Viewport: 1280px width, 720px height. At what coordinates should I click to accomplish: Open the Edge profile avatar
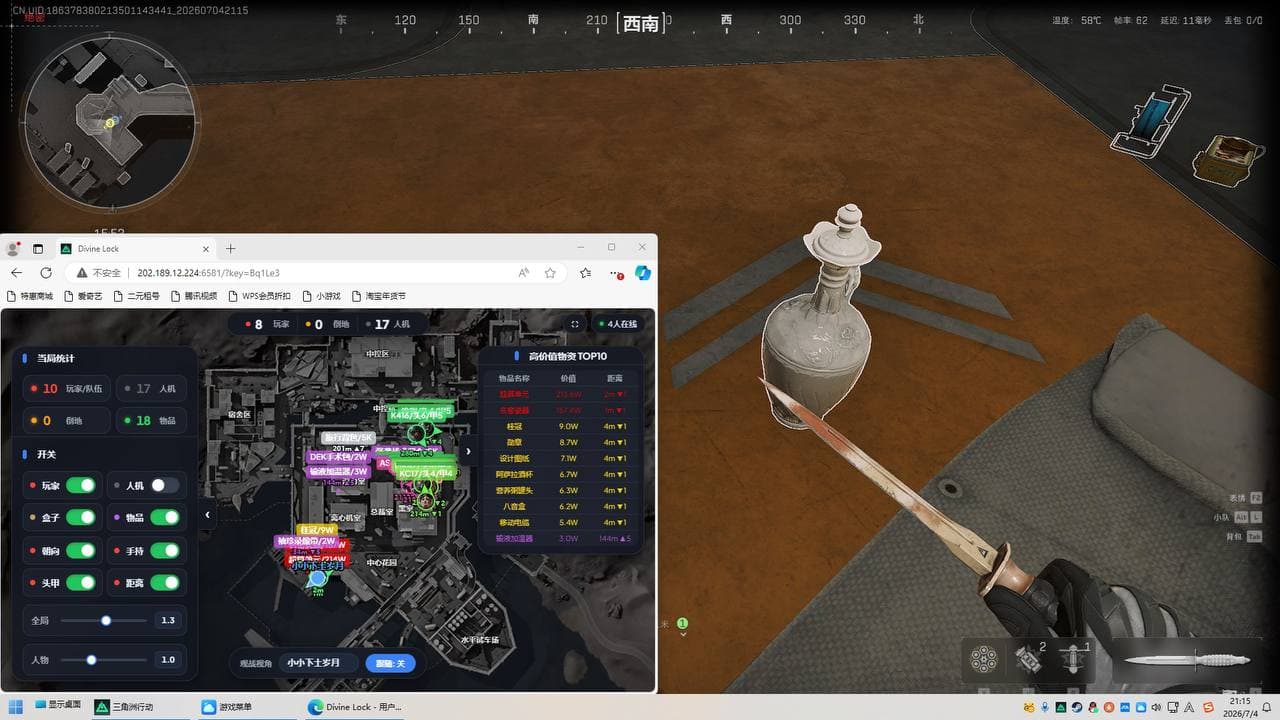(x=14, y=248)
